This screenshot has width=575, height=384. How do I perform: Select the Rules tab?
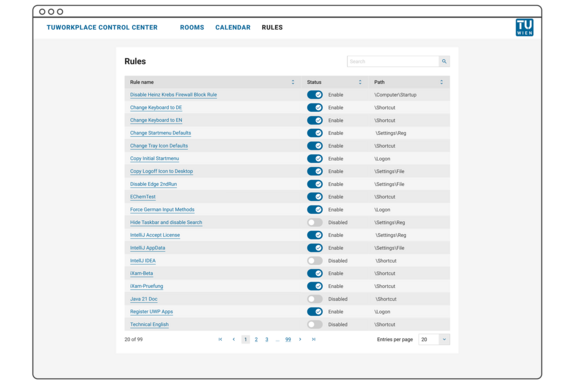click(272, 28)
